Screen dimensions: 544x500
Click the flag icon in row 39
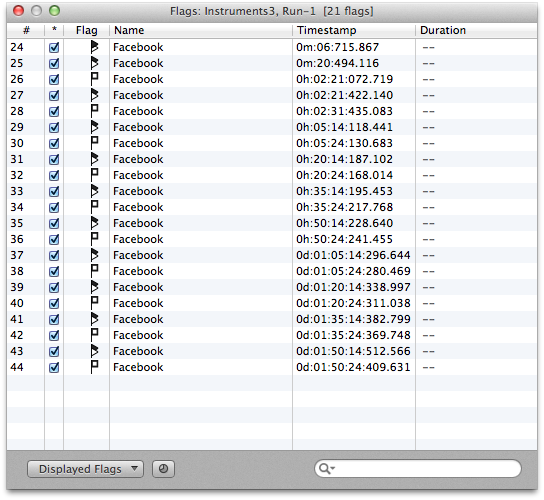tap(94, 287)
